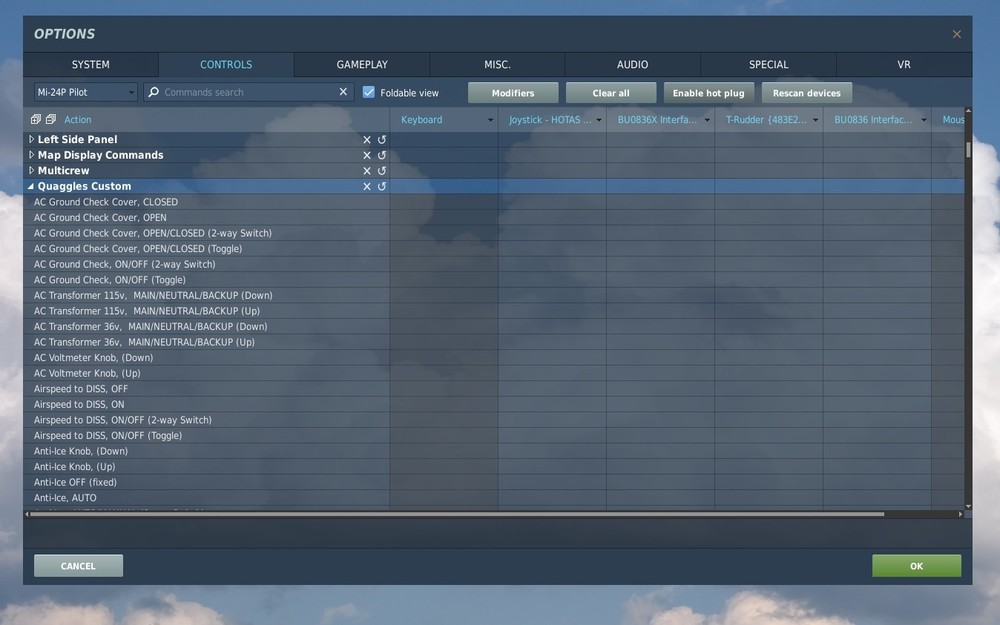This screenshot has height=625, width=1000.
Task: Expand the Map Display Commands category
Action: [31, 155]
